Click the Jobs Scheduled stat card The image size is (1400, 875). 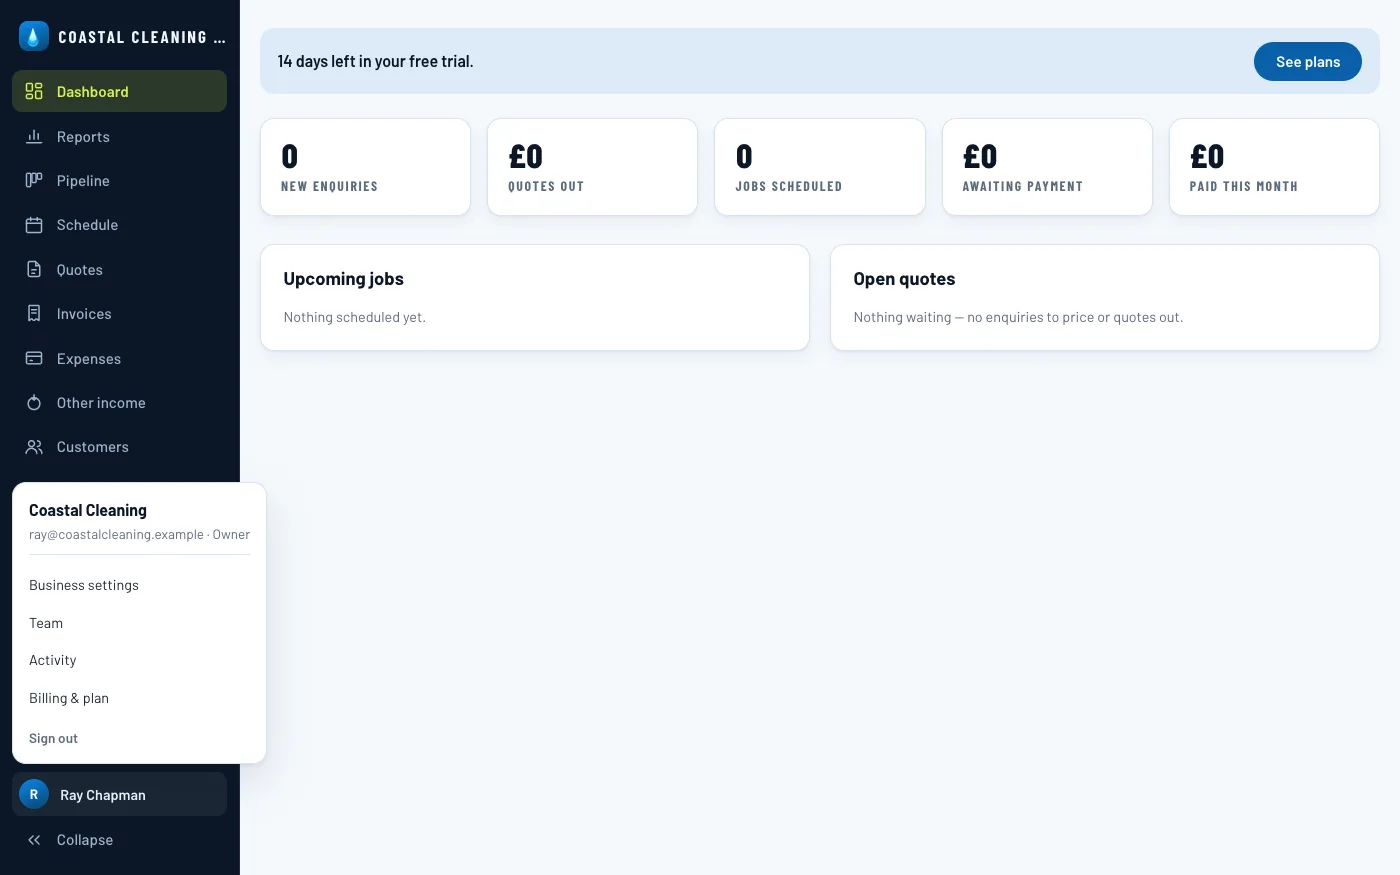point(820,167)
